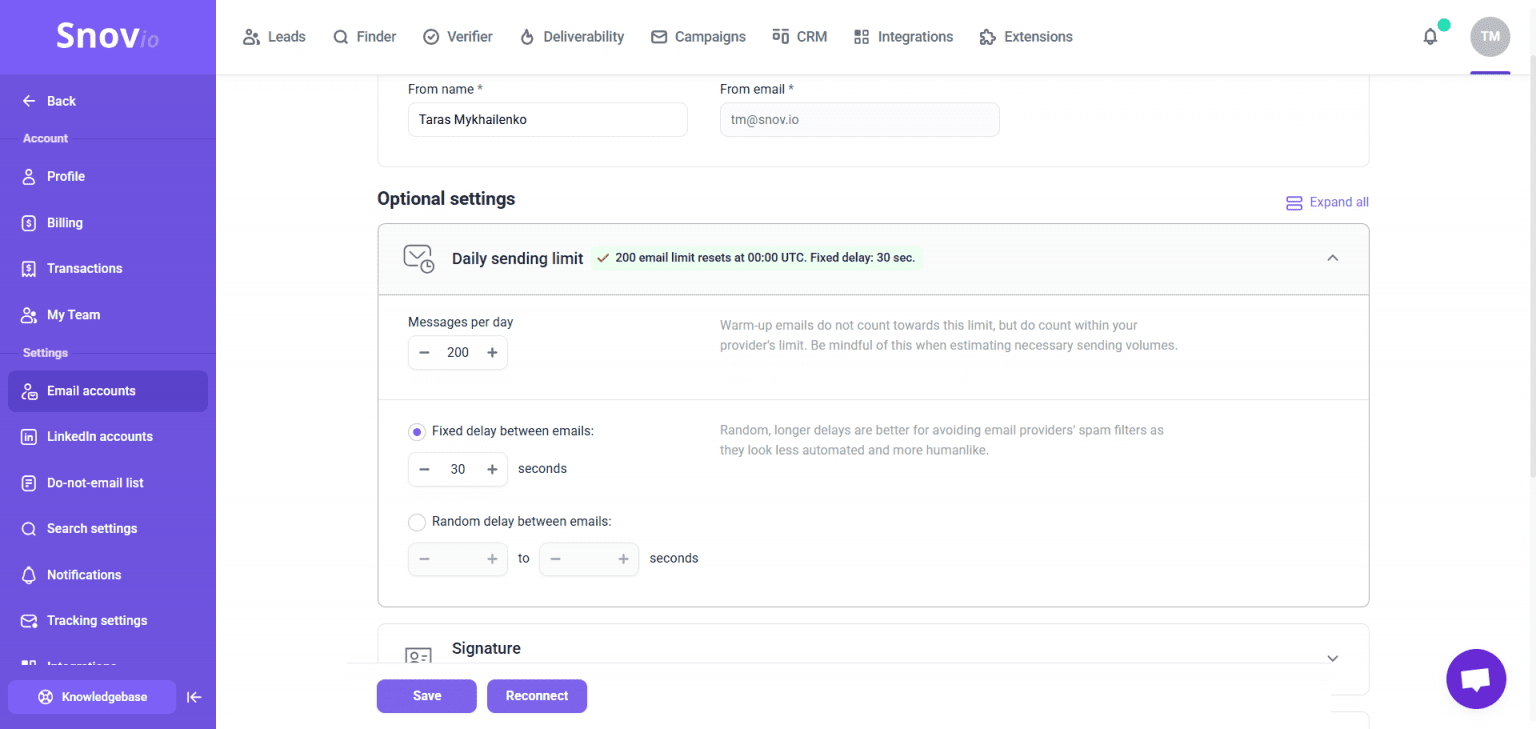
Task: Expand the Signature section
Action: 1332,658
